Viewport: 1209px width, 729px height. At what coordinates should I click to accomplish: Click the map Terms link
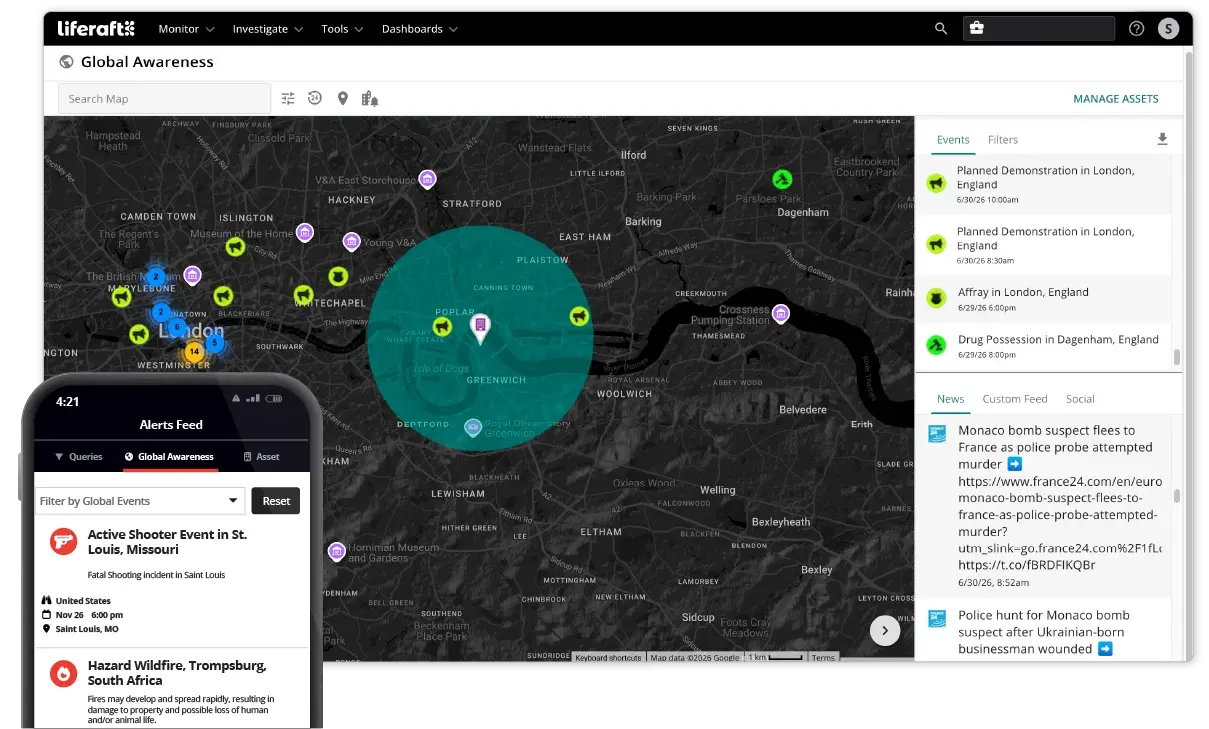pos(823,657)
